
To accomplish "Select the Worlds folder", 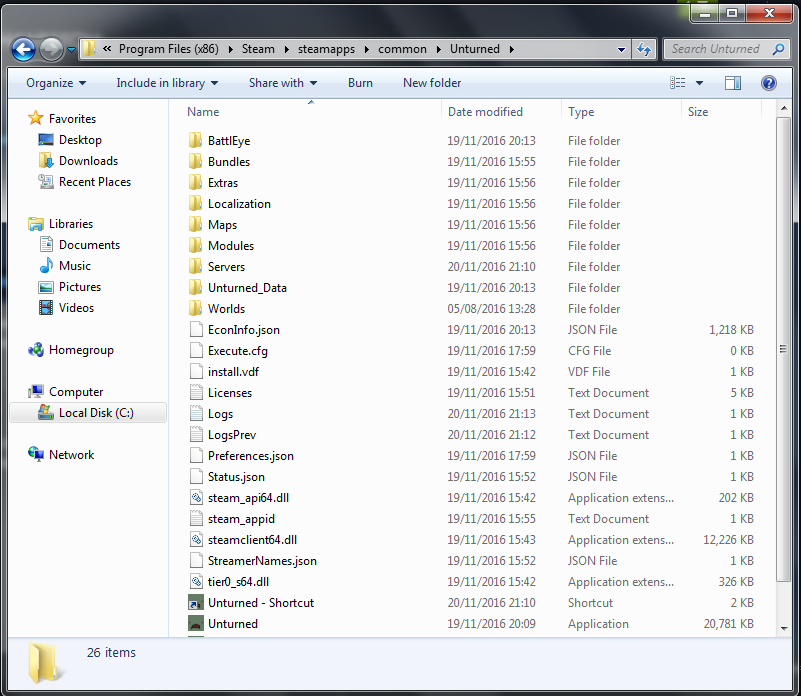I will point(226,309).
